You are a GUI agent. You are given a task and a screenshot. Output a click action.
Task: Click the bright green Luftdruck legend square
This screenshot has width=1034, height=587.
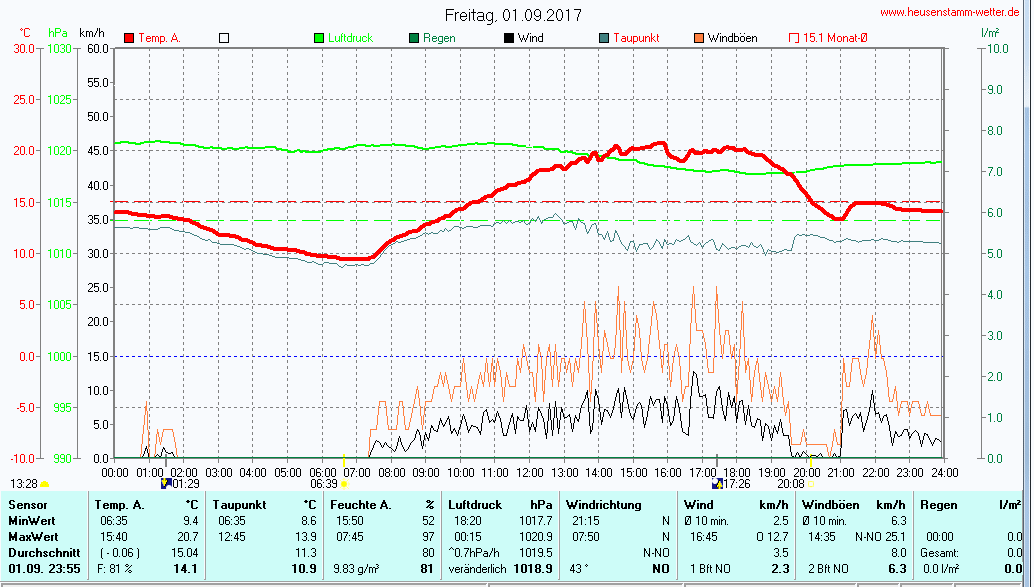(319, 38)
